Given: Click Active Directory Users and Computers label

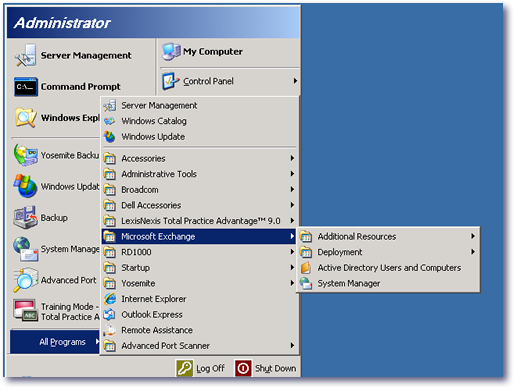Looking at the screenshot, I should coord(389,268).
